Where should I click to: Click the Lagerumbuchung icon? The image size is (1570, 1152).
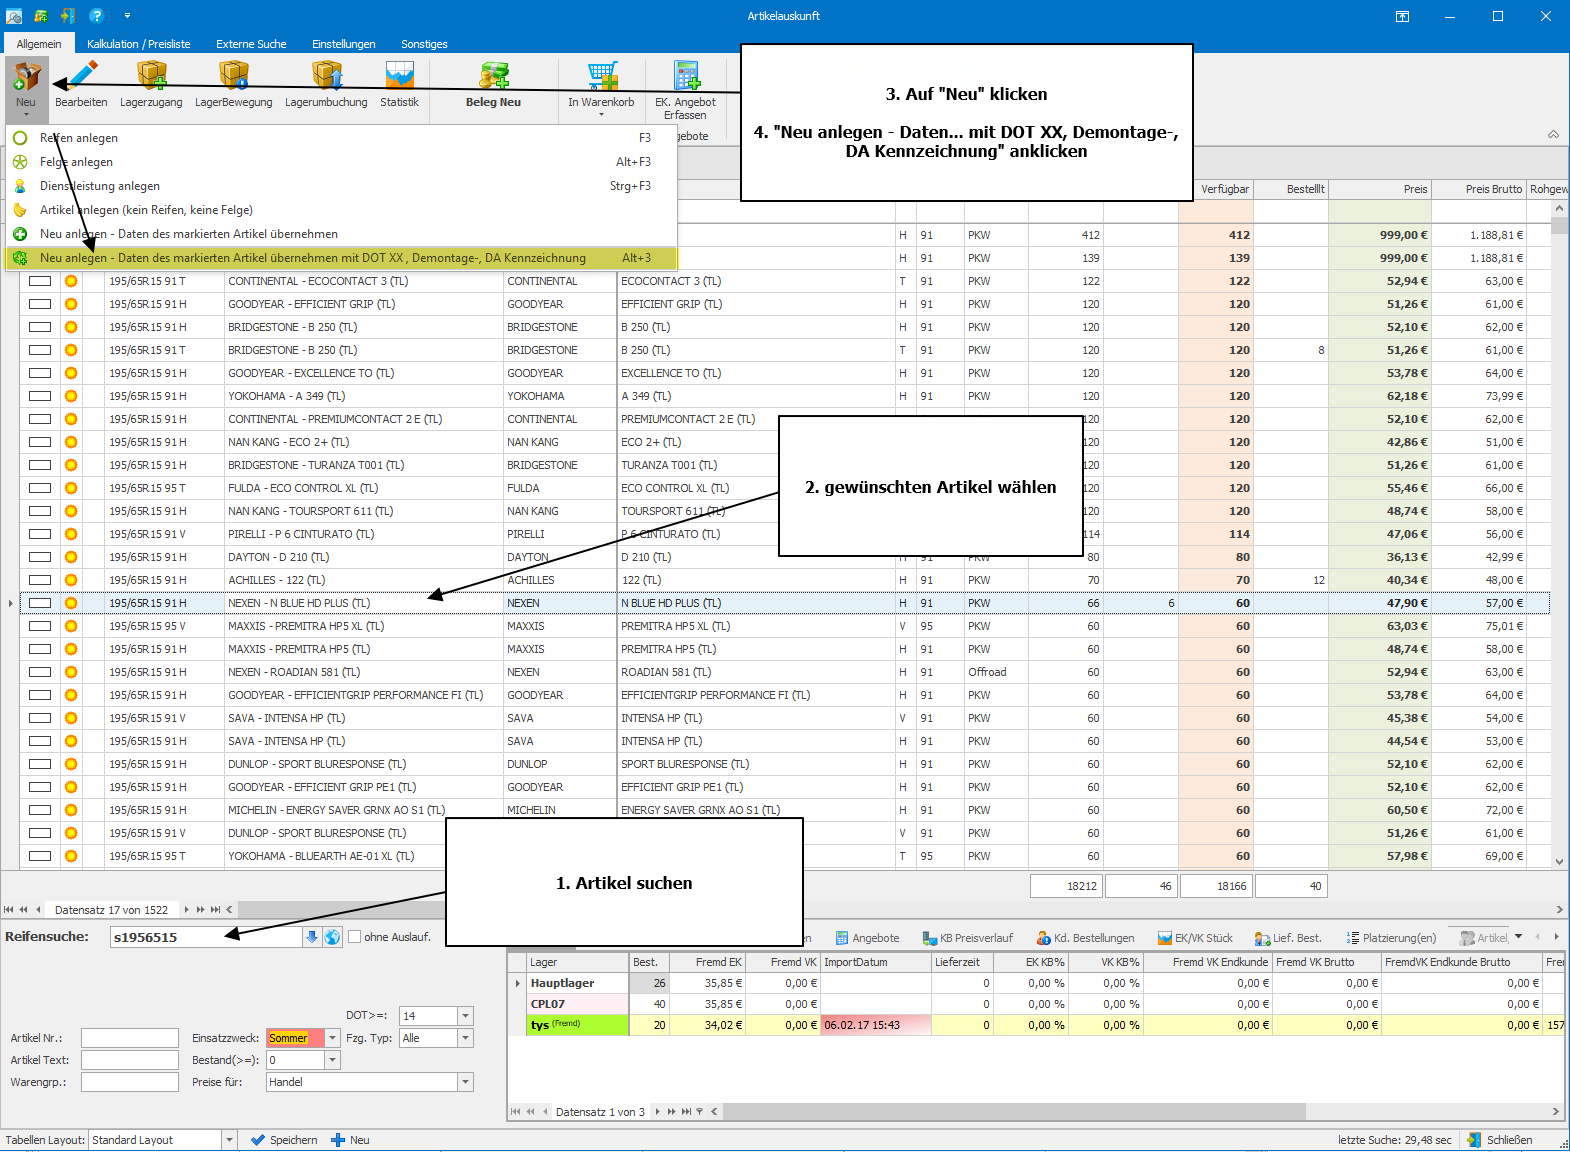(327, 77)
